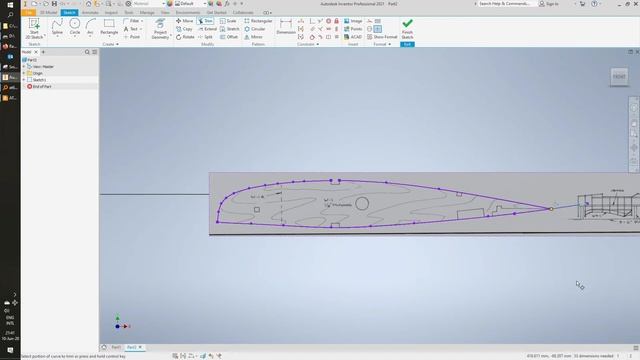
Task: Expand the Create panel dropdown
Action: [111, 44]
